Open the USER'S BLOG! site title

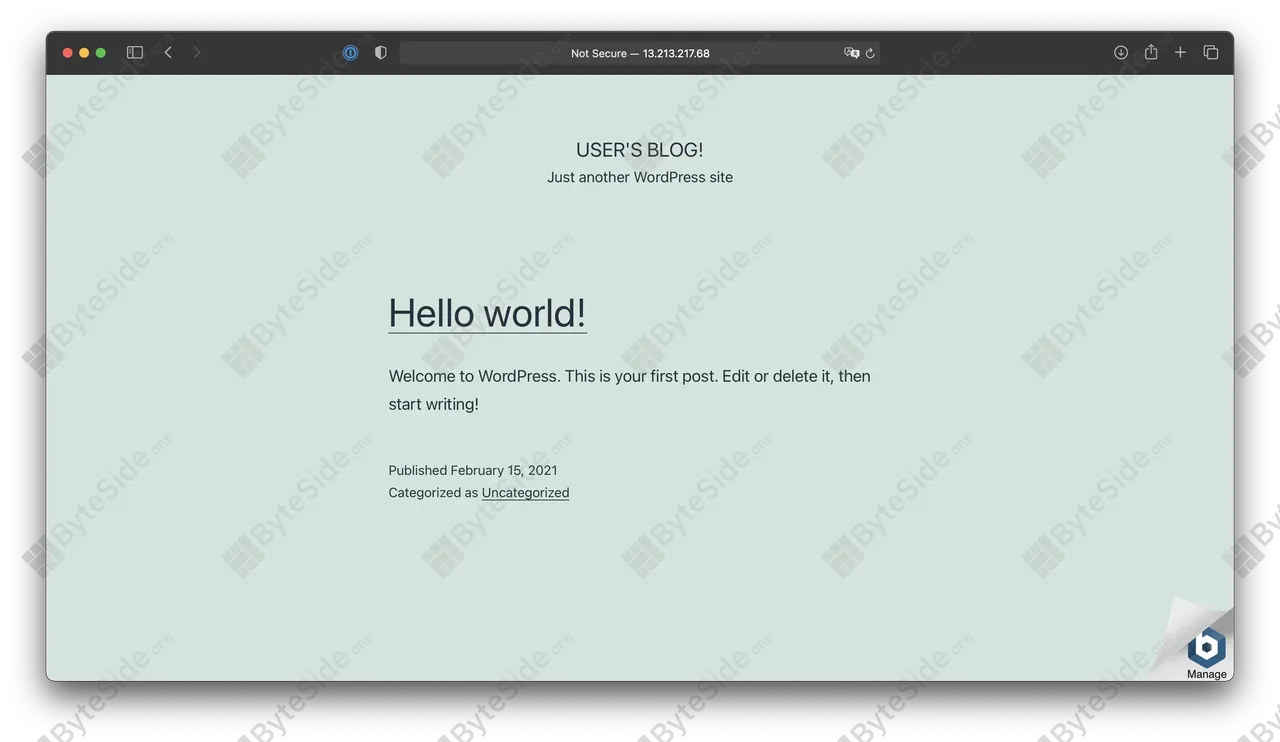(x=640, y=150)
